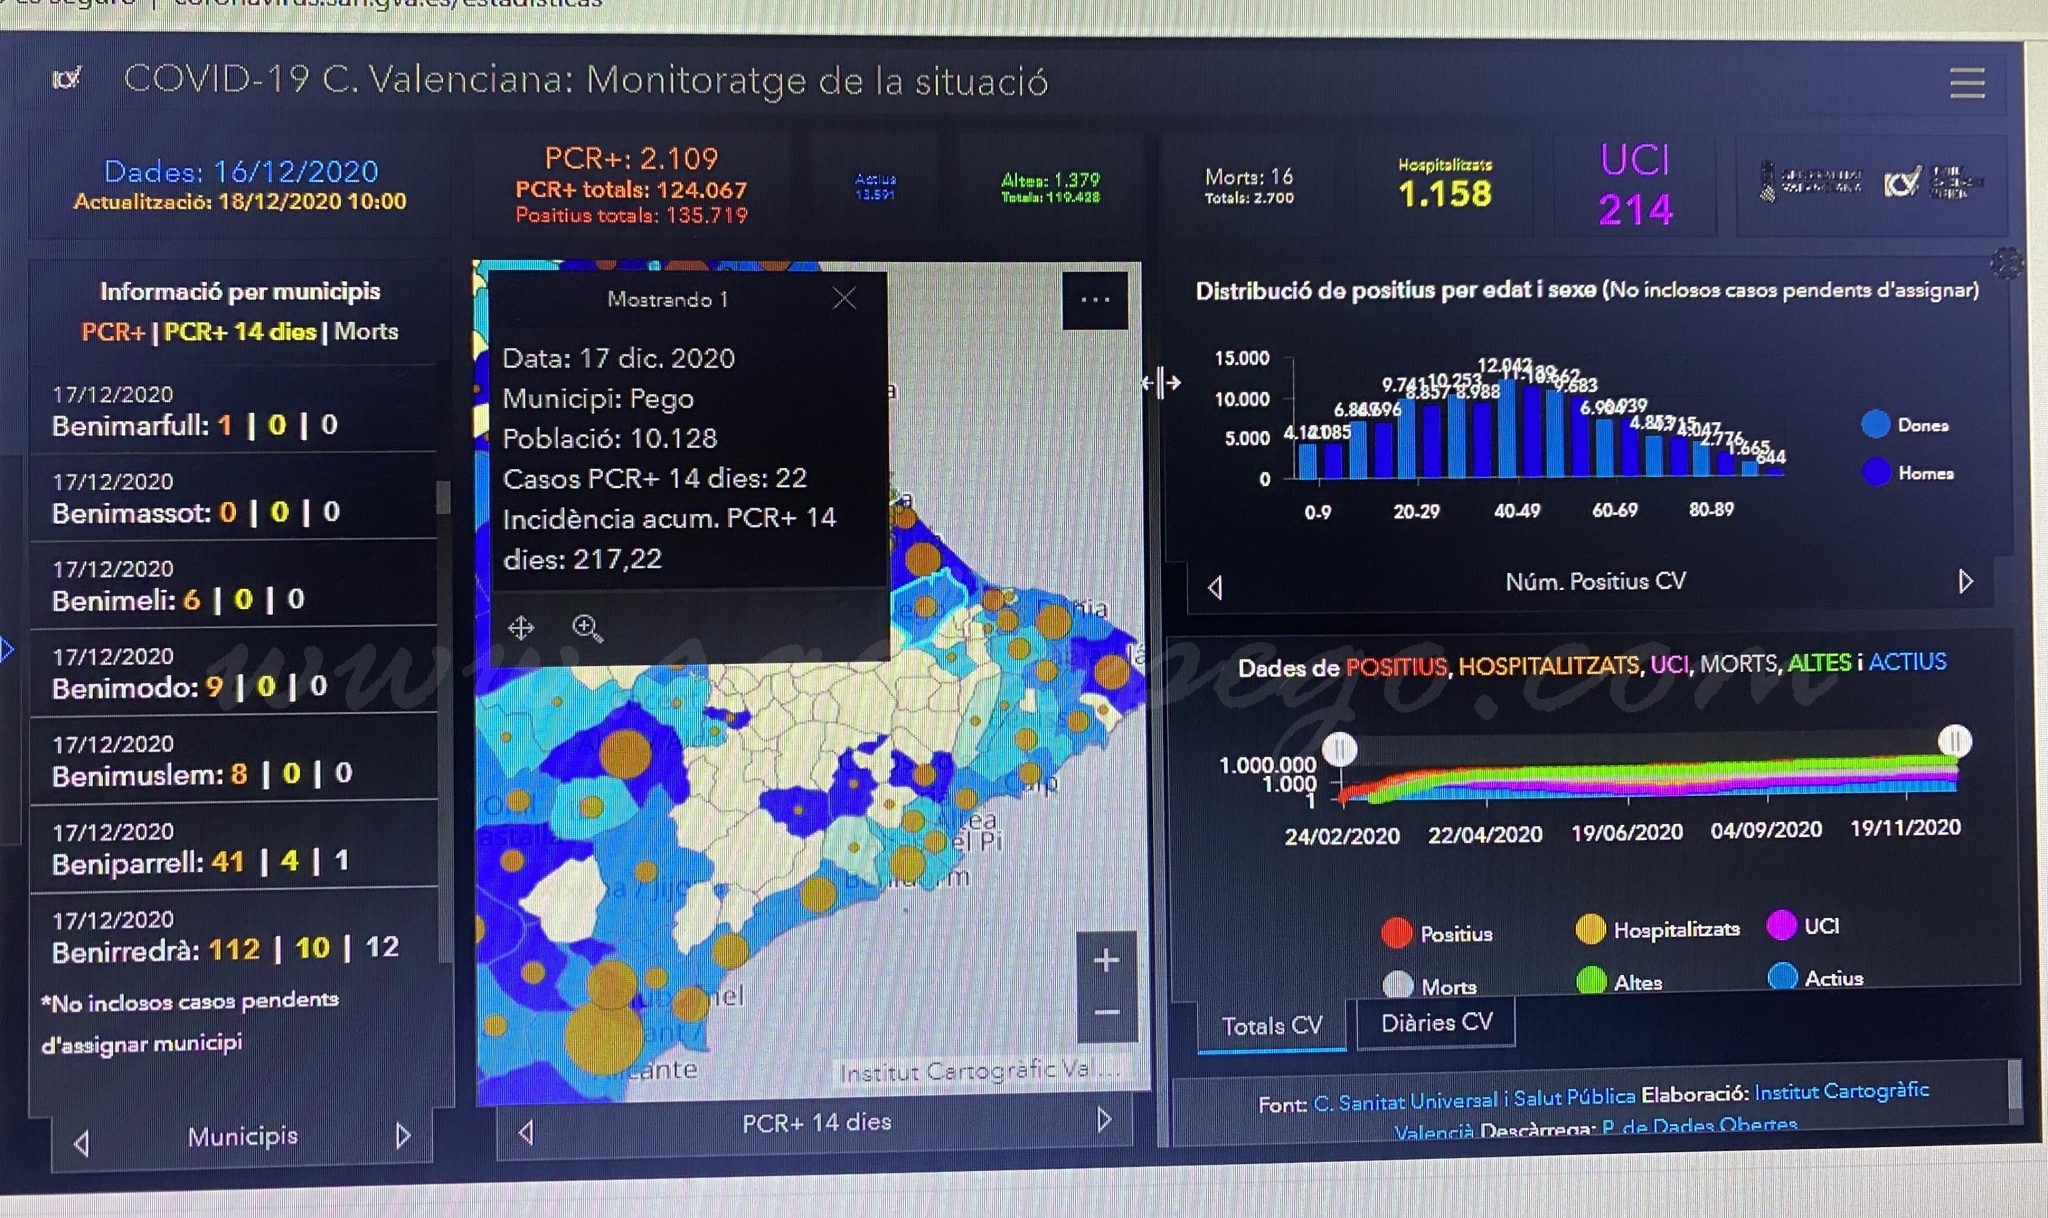The image size is (2048, 1218).
Task: Zoom in the map with plus button
Action: pos(1106,960)
